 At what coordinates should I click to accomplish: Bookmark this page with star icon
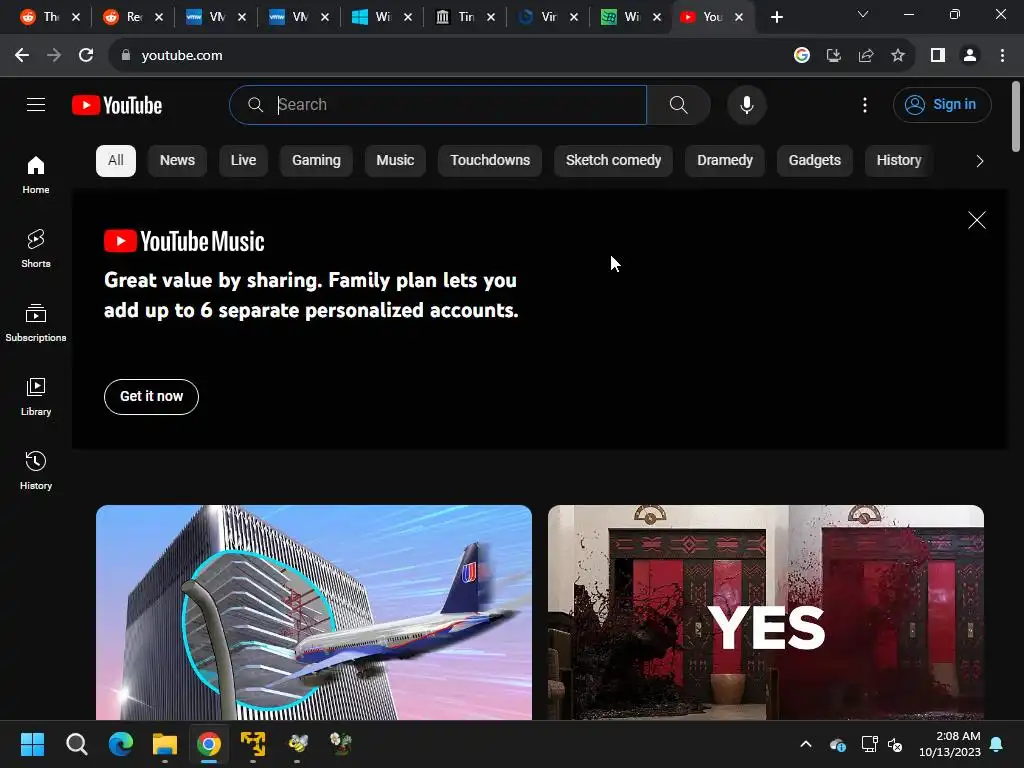[x=898, y=56]
